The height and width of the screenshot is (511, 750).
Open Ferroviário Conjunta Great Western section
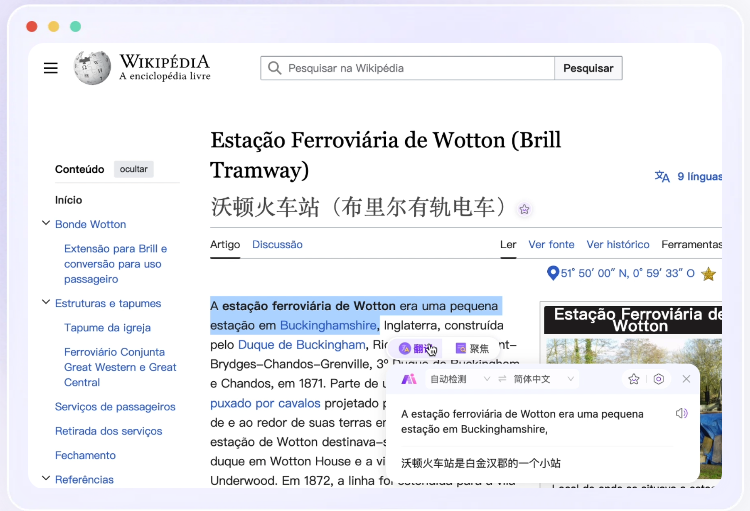pos(120,367)
